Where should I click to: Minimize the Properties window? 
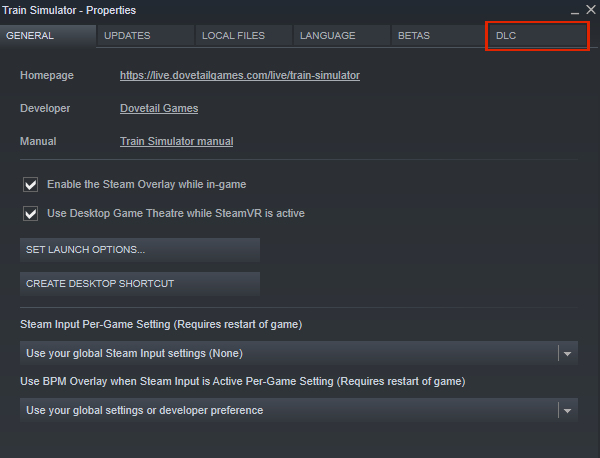pyautogui.click(x=575, y=11)
